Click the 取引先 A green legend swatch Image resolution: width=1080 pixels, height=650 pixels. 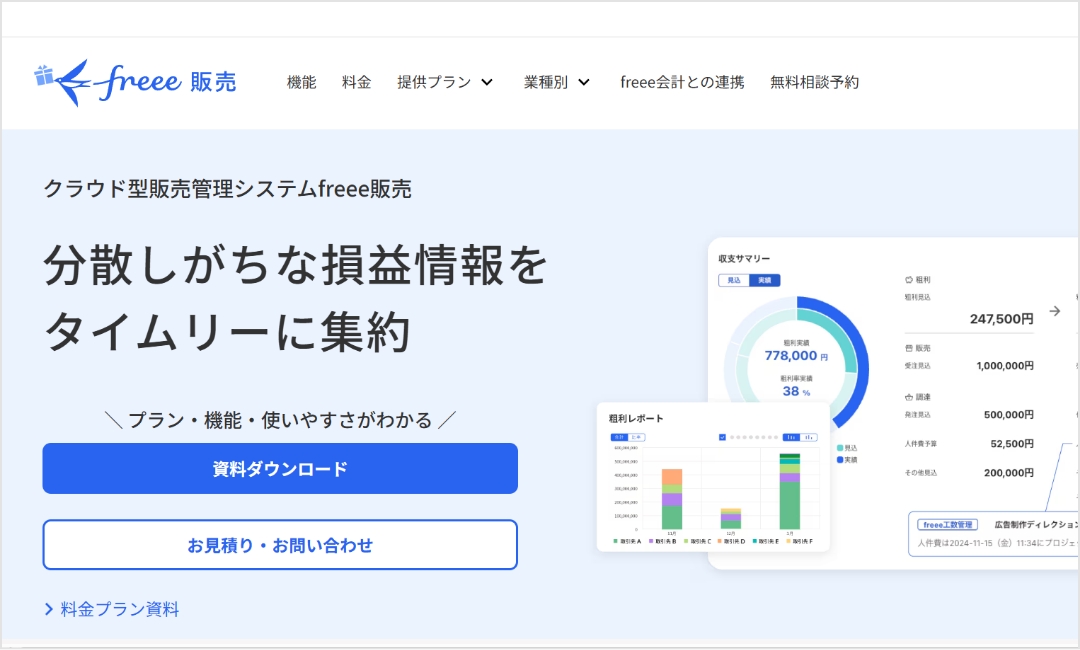[x=614, y=541]
